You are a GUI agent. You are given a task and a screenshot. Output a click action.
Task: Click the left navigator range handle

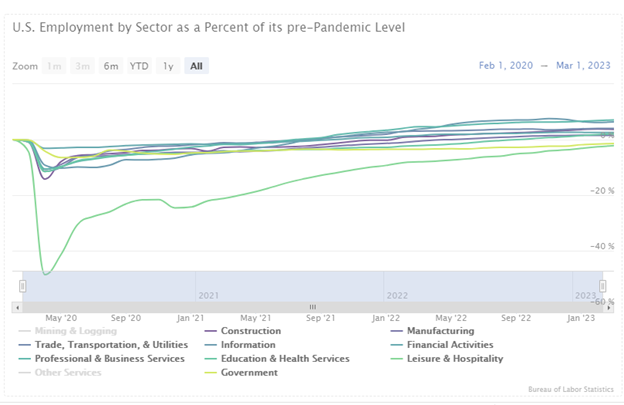(x=22, y=286)
